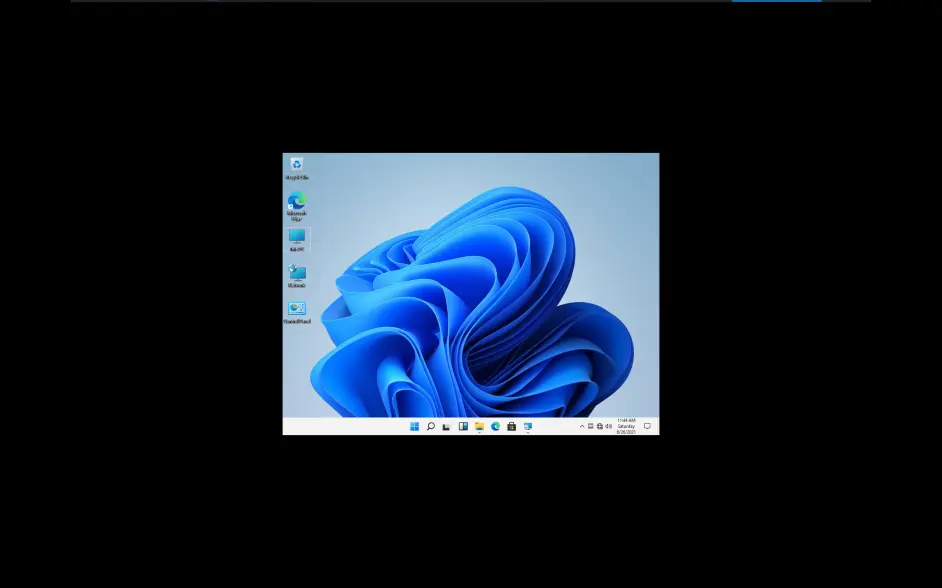The width and height of the screenshot is (942, 588).
Task: Select the This PC desktop icon
Action: click(297, 240)
